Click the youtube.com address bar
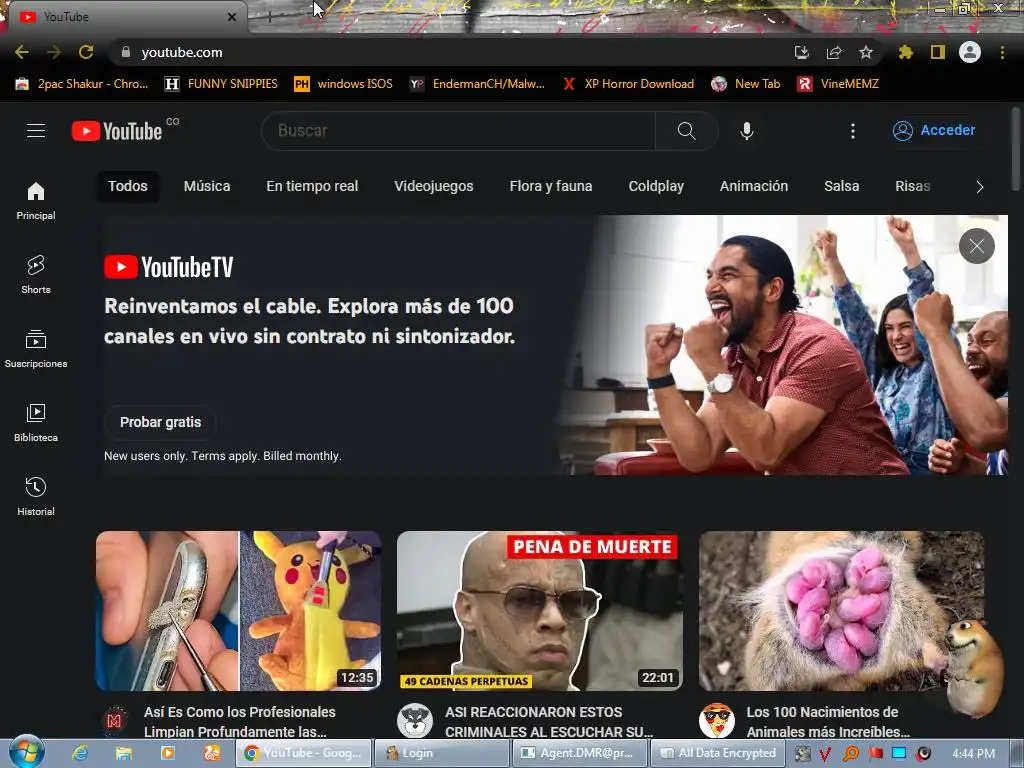 click(x=451, y=52)
